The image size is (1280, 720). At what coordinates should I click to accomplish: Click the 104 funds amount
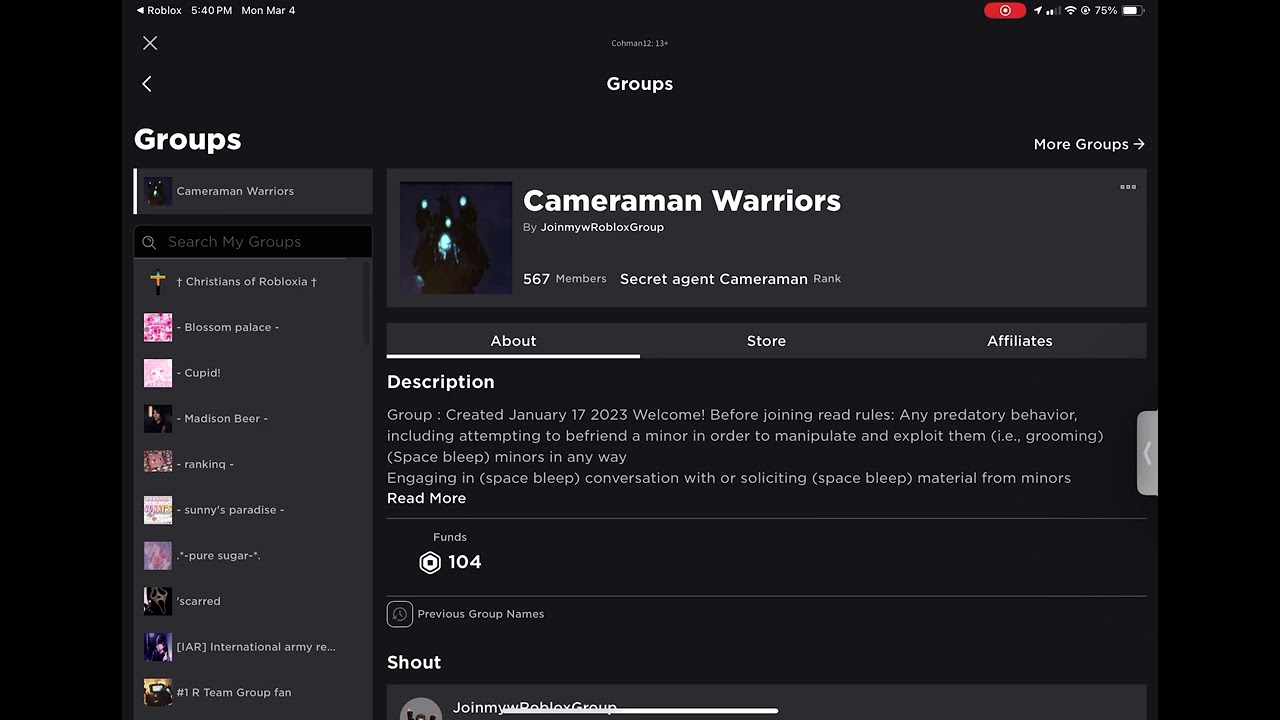465,562
